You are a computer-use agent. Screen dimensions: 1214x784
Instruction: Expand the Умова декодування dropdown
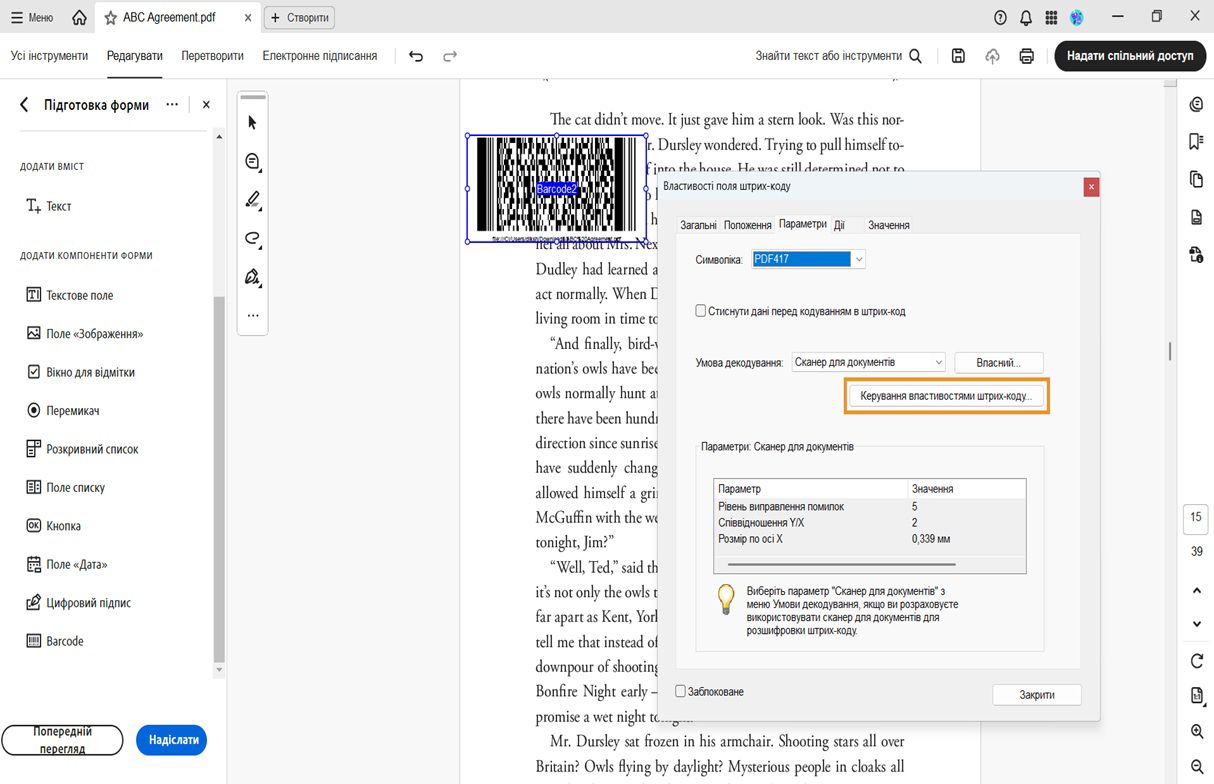(938, 362)
